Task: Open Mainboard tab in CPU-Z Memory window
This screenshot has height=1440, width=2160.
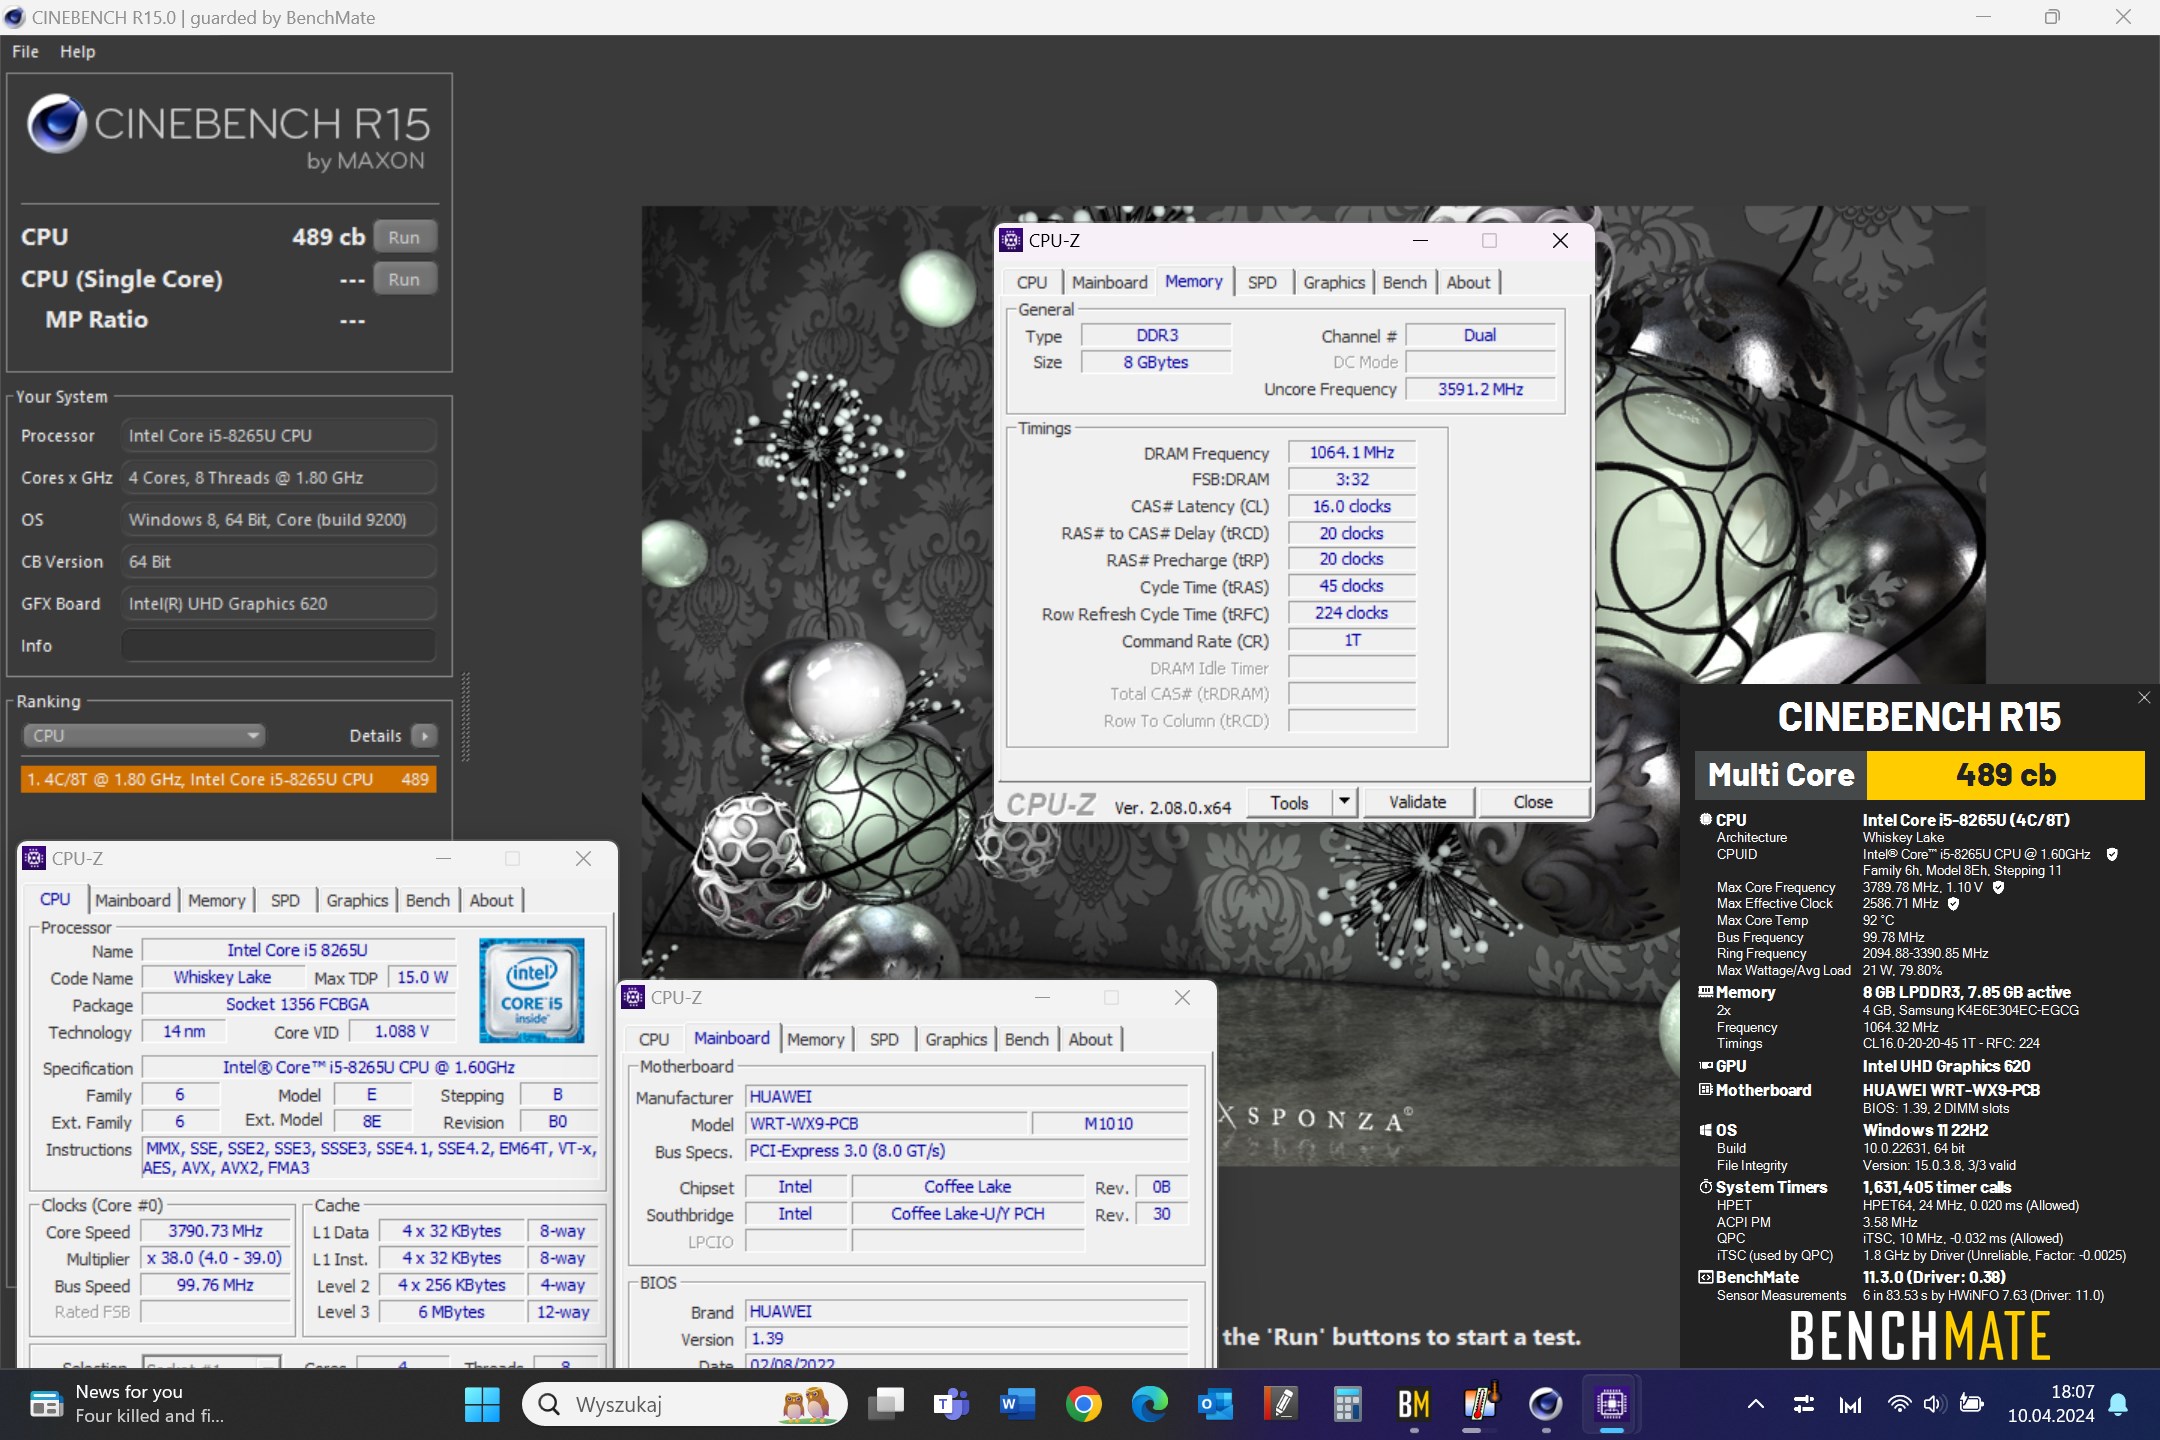Action: pos(1109,283)
